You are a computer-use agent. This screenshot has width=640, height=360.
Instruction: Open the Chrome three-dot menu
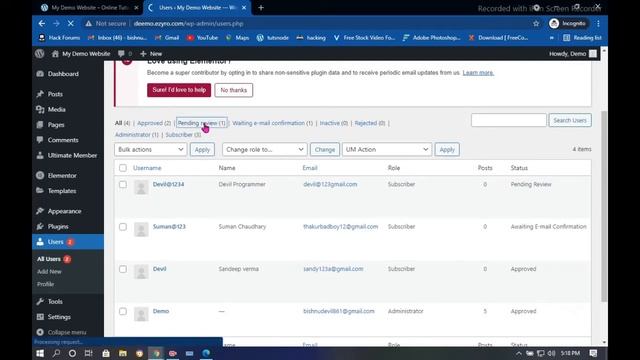click(x=598, y=24)
